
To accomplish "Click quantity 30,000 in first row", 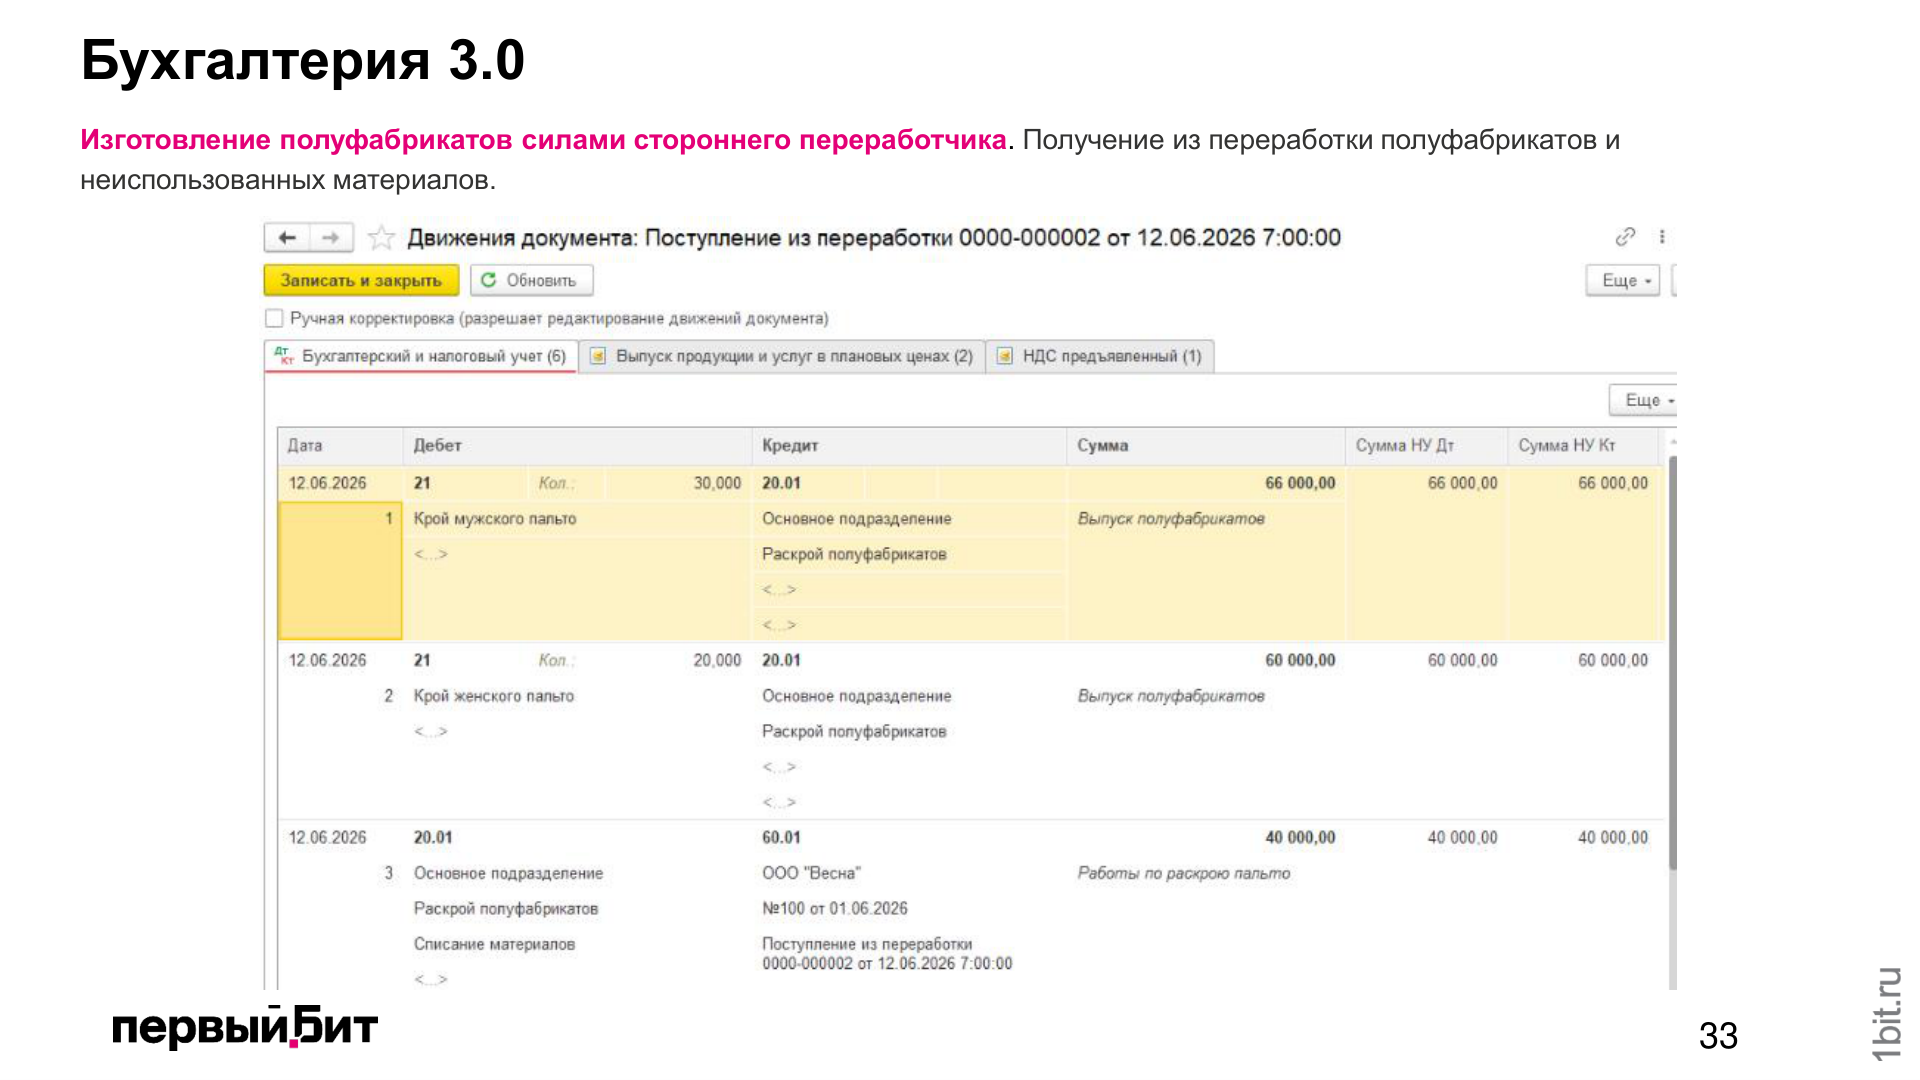I will pyautogui.click(x=717, y=483).
